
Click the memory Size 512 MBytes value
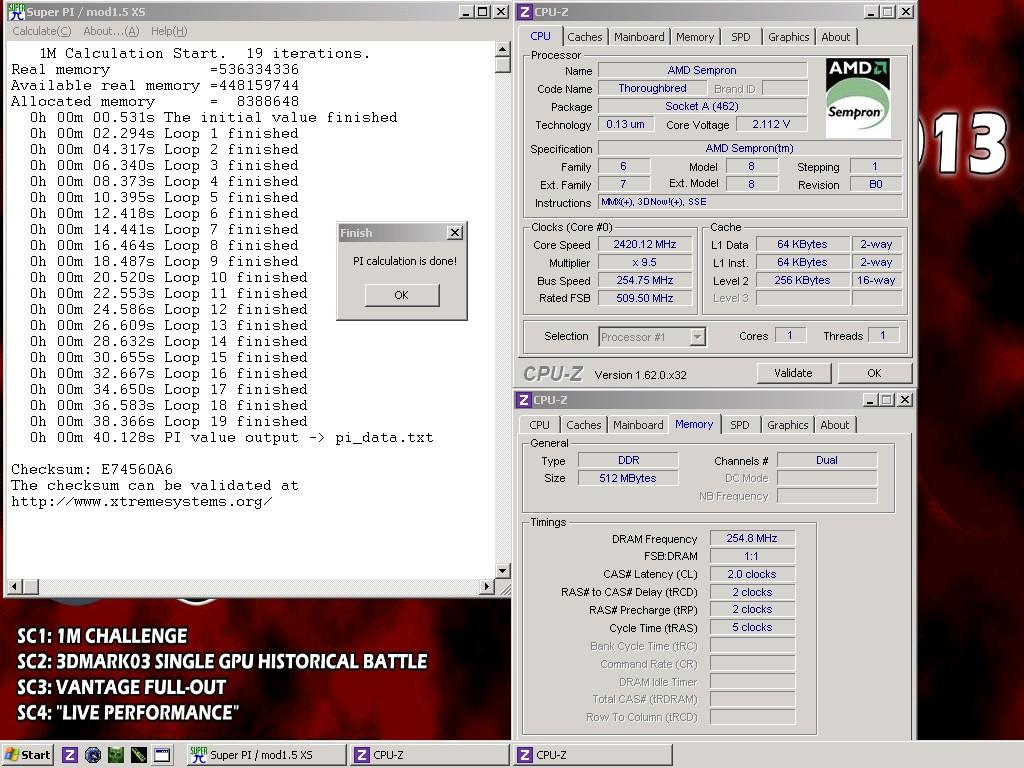tap(628, 478)
